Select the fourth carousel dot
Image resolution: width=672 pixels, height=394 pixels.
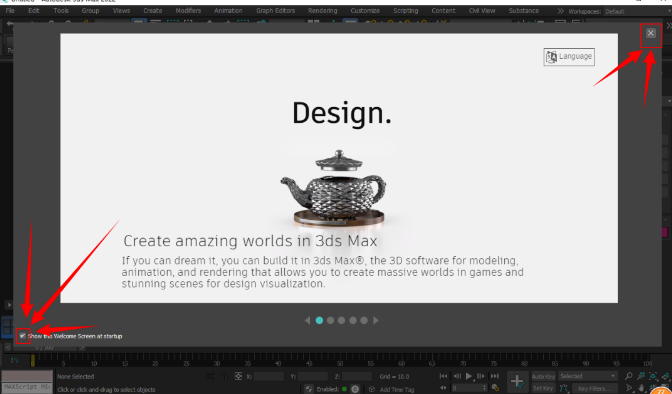tap(353, 320)
